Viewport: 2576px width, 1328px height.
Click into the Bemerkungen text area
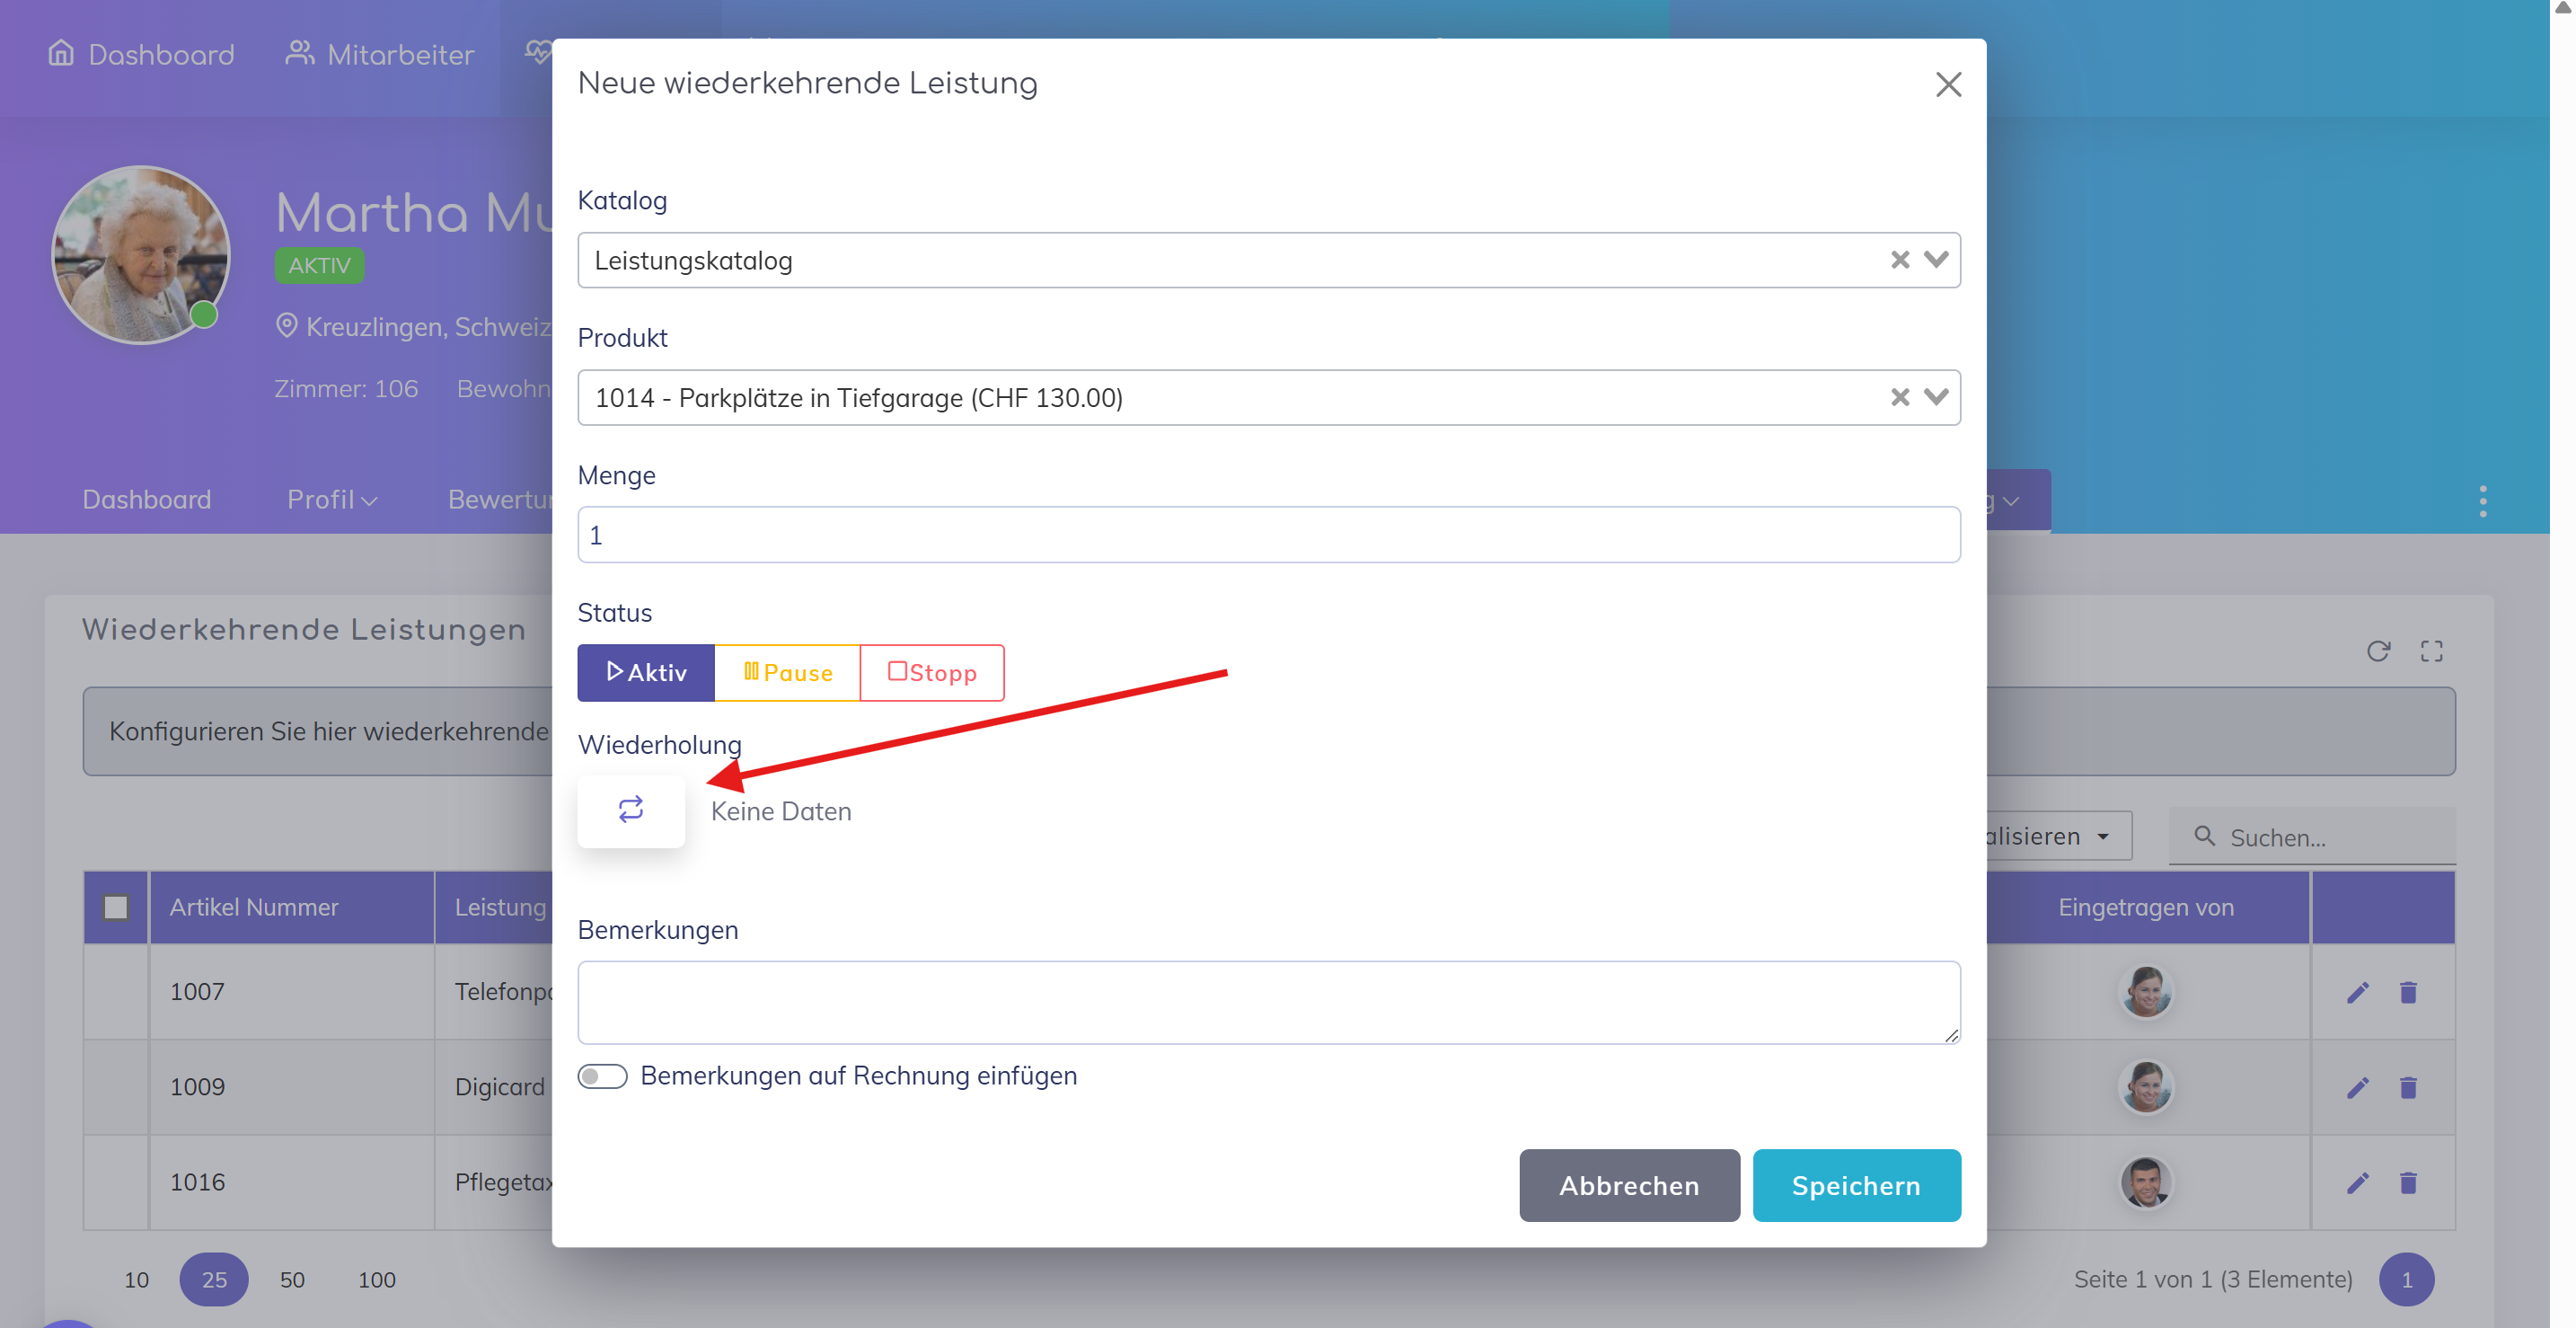point(1267,1002)
